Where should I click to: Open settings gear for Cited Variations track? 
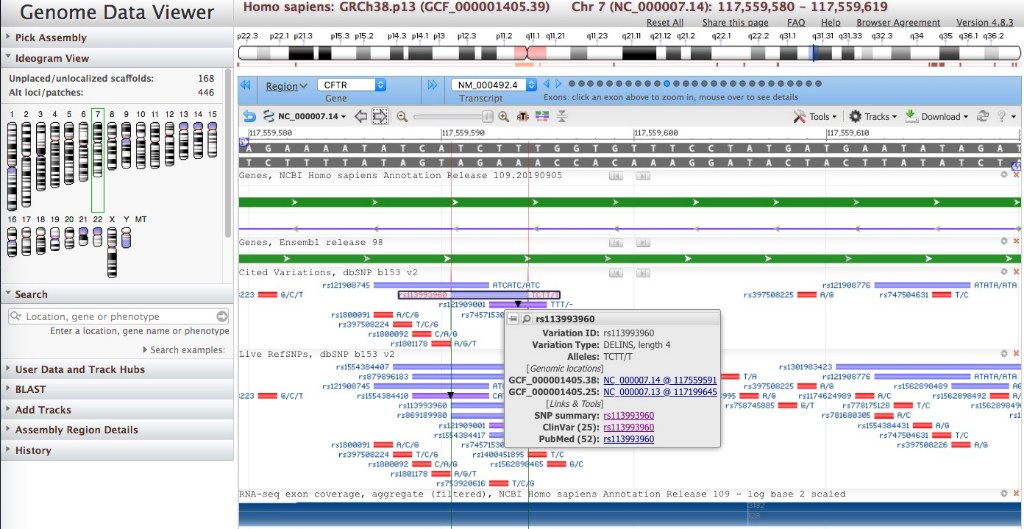click(x=1004, y=272)
